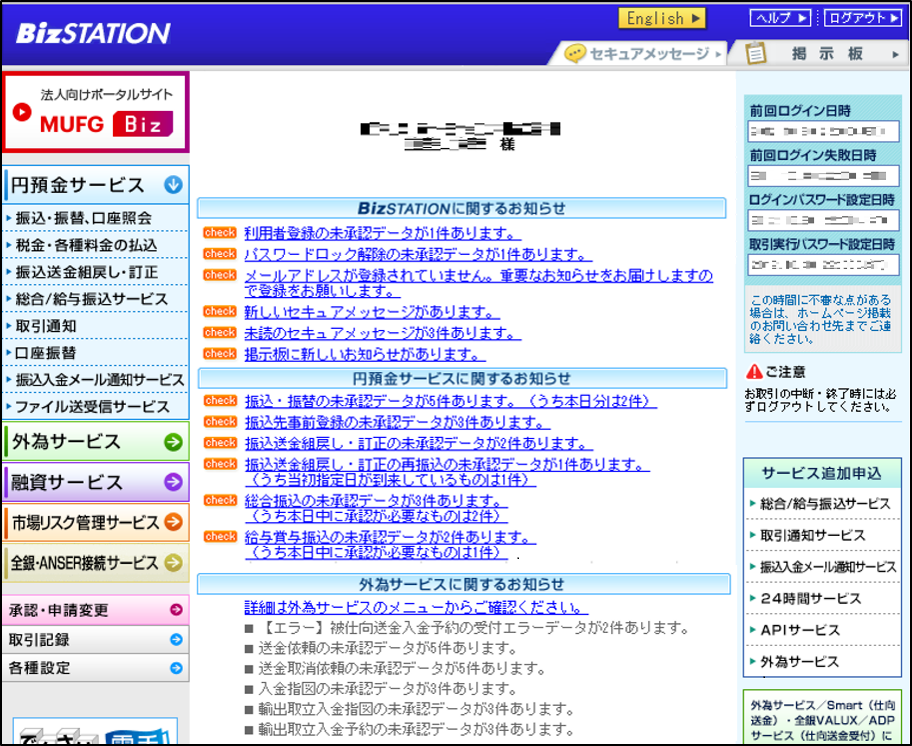Click check icon beside 訂正の未承認データが2件

point(220,442)
